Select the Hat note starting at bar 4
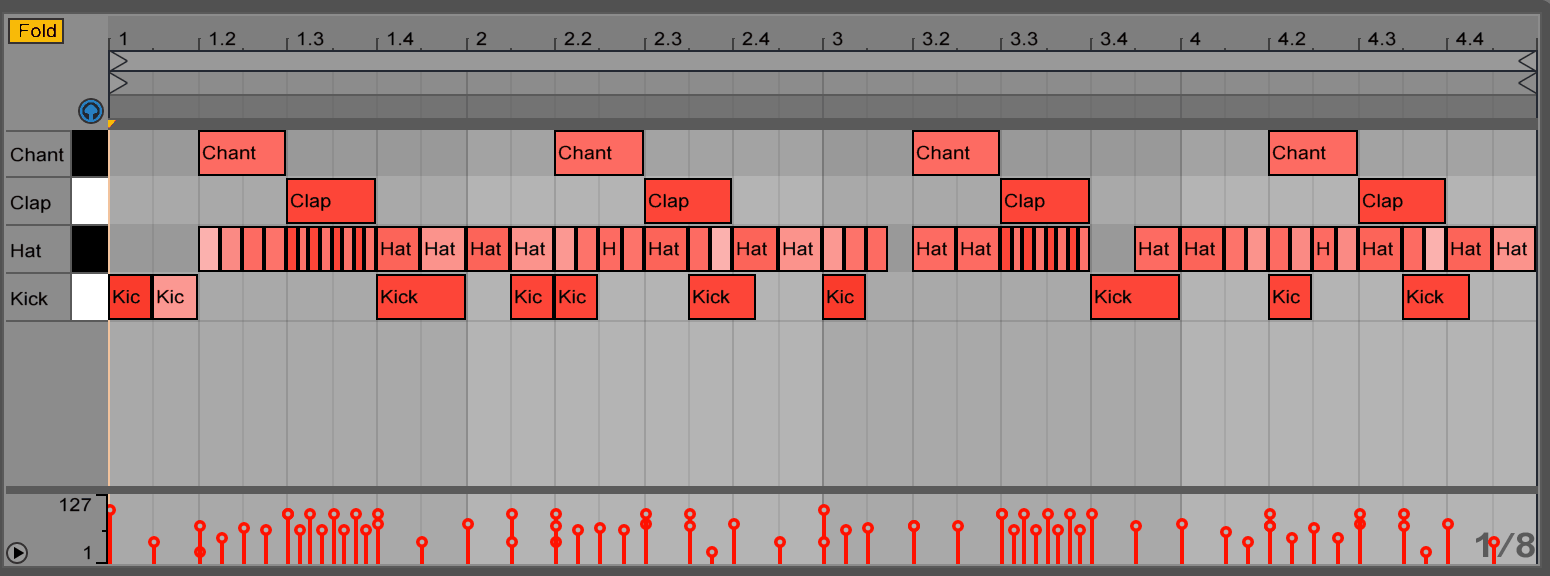Viewport: 1550px width, 576px height. (x=1201, y=249)
